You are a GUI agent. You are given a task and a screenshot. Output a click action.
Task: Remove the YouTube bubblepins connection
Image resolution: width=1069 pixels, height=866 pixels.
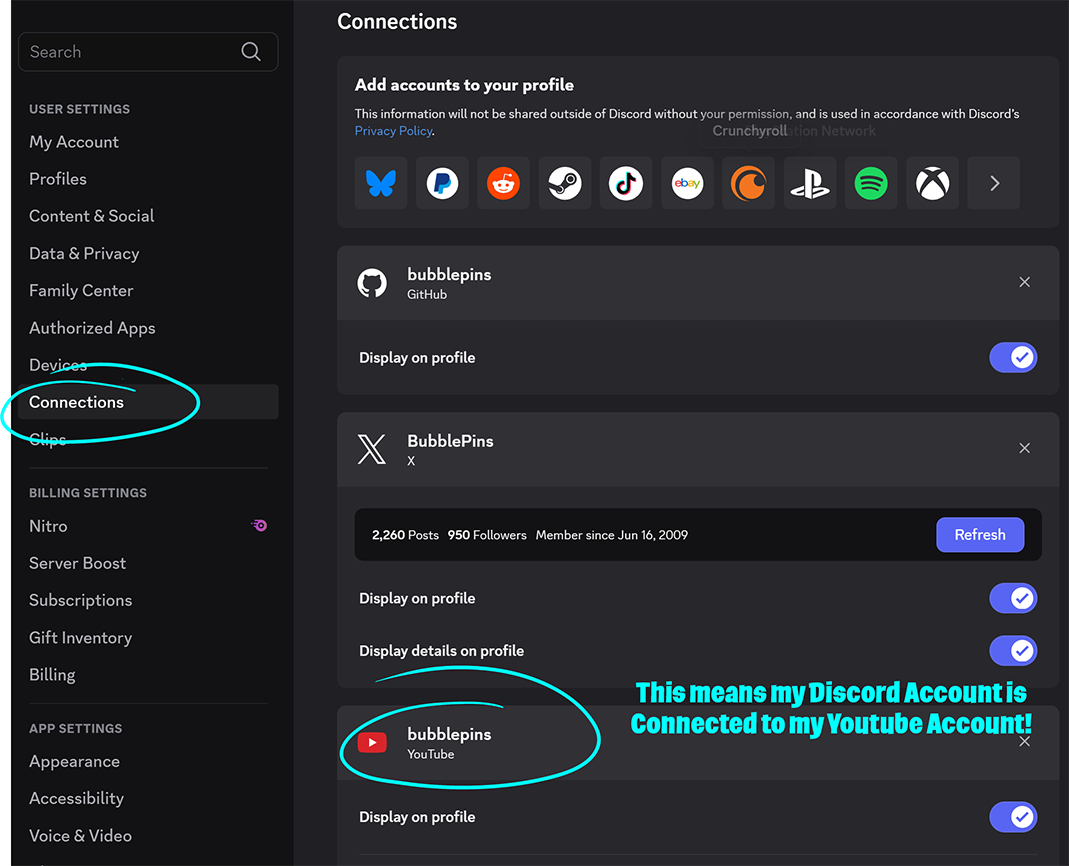(x=1024, y=741)
